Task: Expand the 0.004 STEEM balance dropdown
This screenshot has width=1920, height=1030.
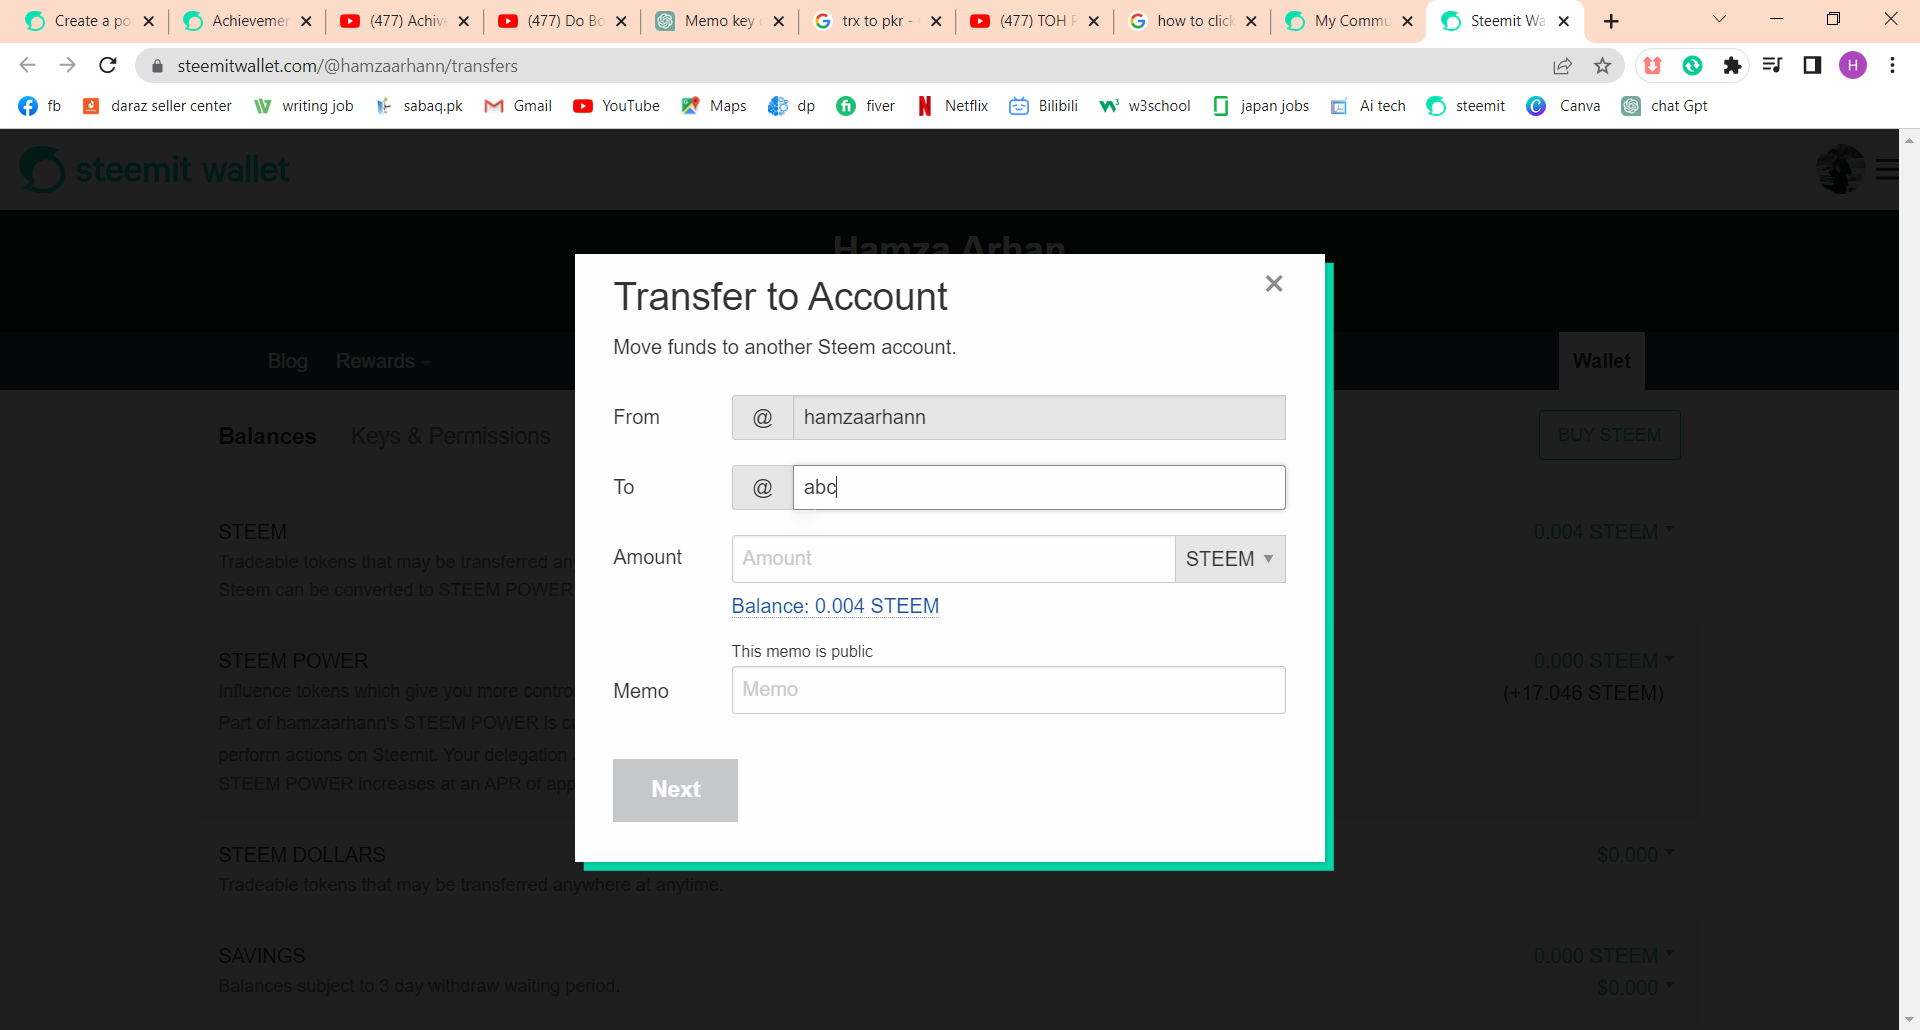Action: 1603,532
